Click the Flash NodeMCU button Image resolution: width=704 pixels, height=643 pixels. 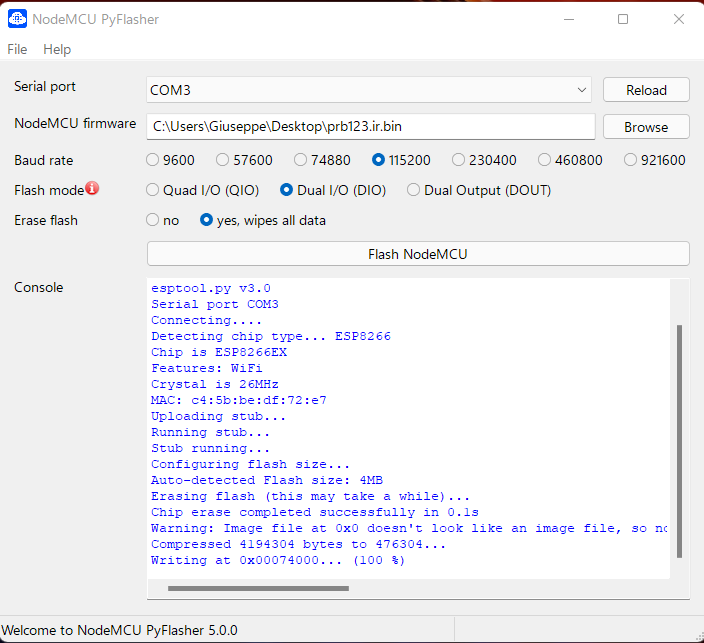(x=418, y=254)
